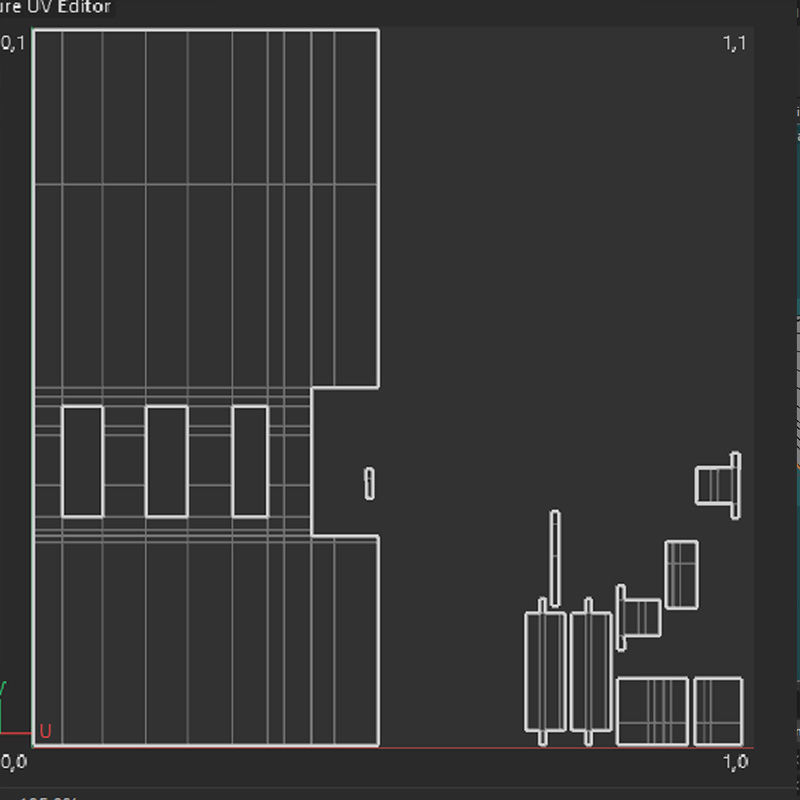Select the right tall pinned rectangle island
This screenshot has width=800, height=800.
tap(591, 671)
